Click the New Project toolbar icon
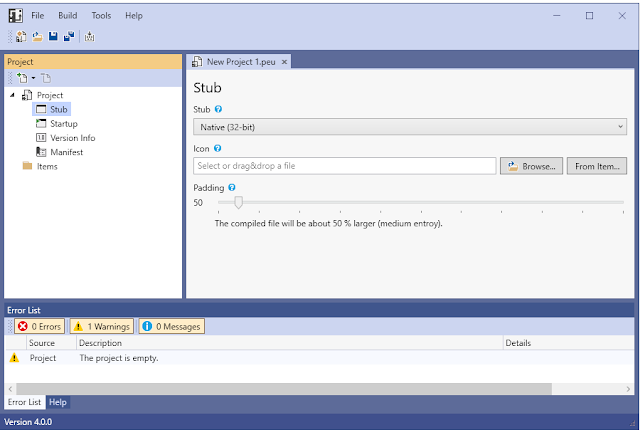Screen dimensions: 640x430 [21, 37]
